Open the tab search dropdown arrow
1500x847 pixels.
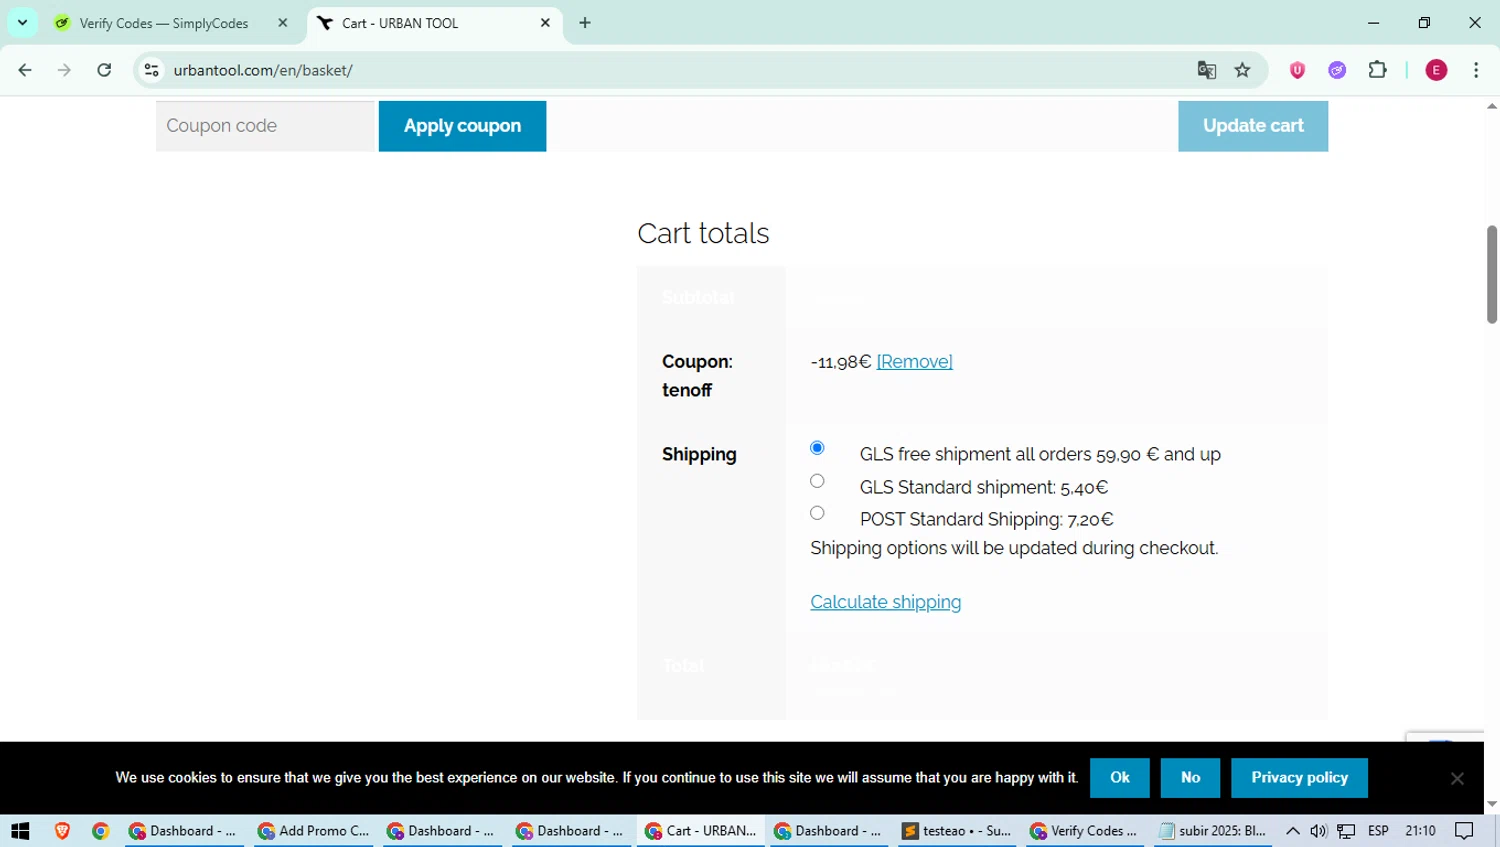(x=22, y=23)
